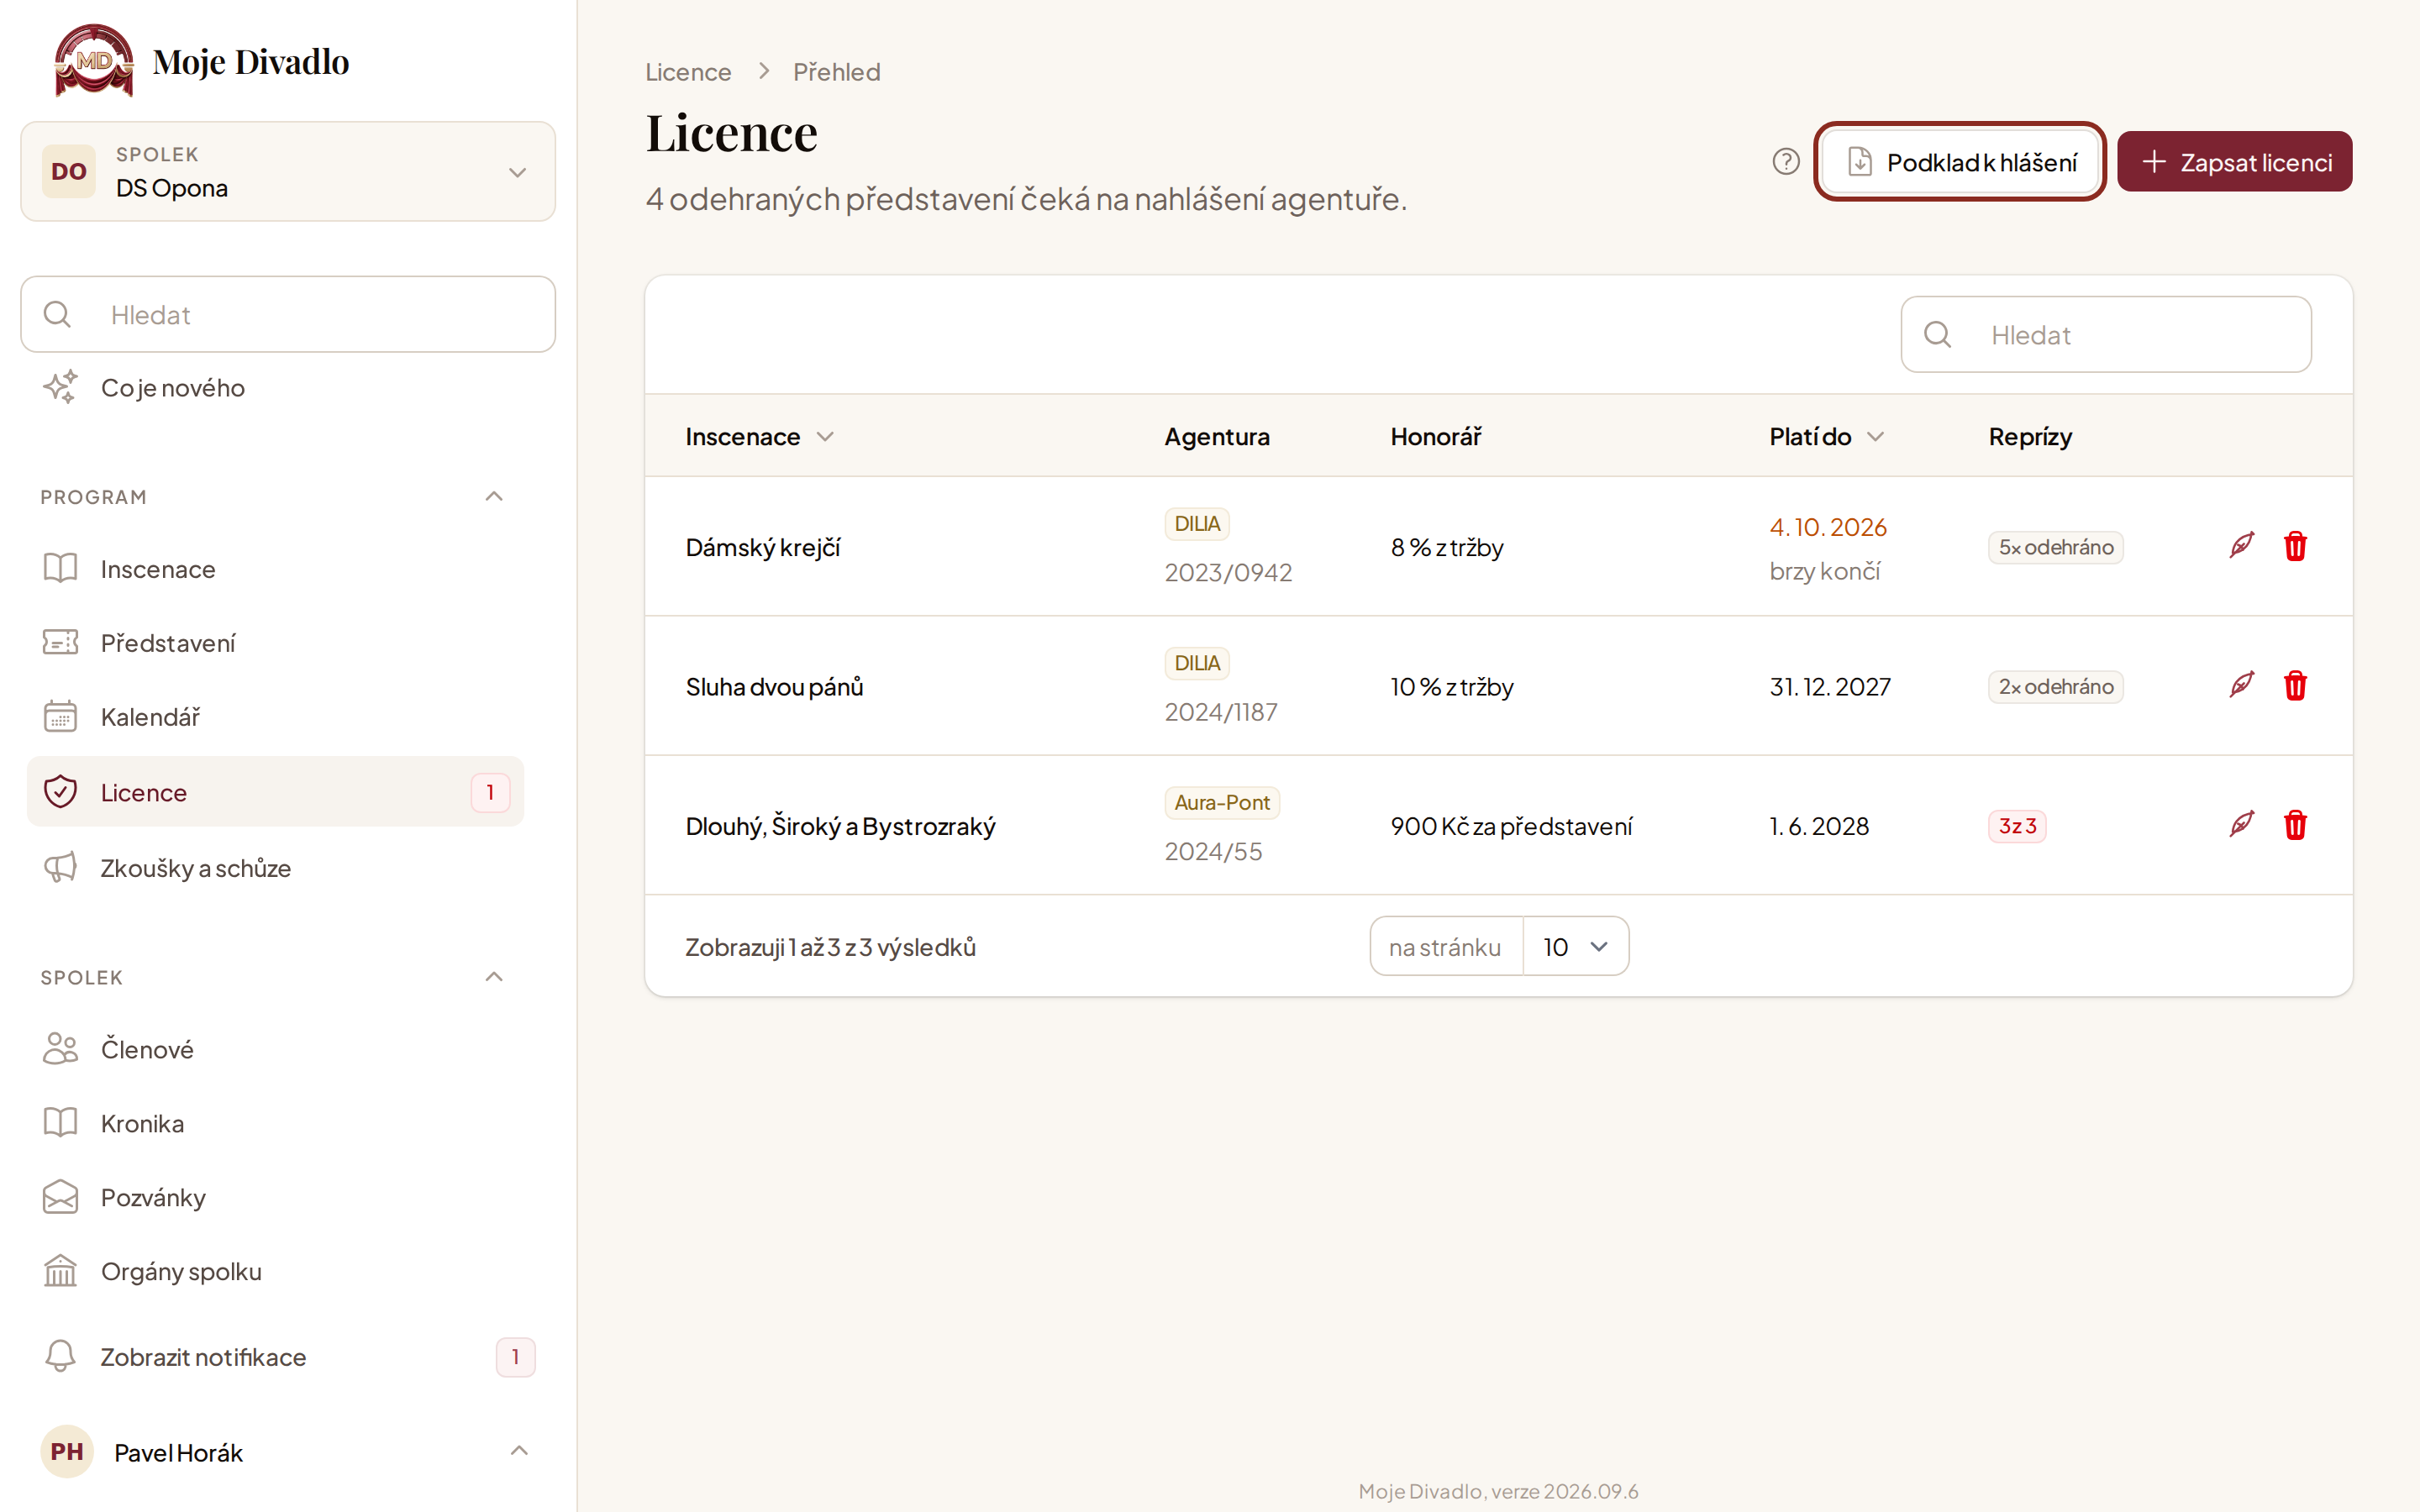Screen dimensions: 2420x1512
Task: Delete the Dlouhý, Široký a Bystrozraký licence
Action: click(2295, 825)
